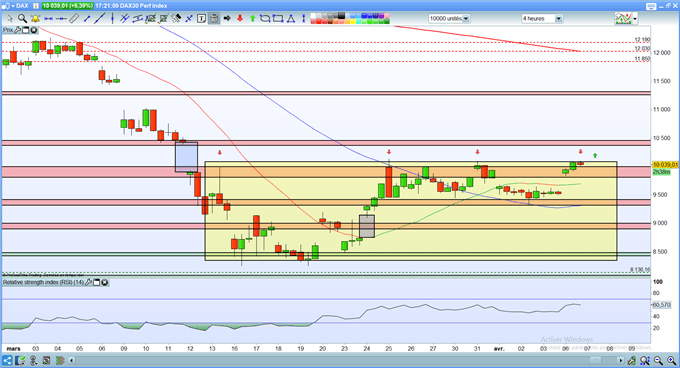Click the horizontal time scrollbar track

coord(347,360)
